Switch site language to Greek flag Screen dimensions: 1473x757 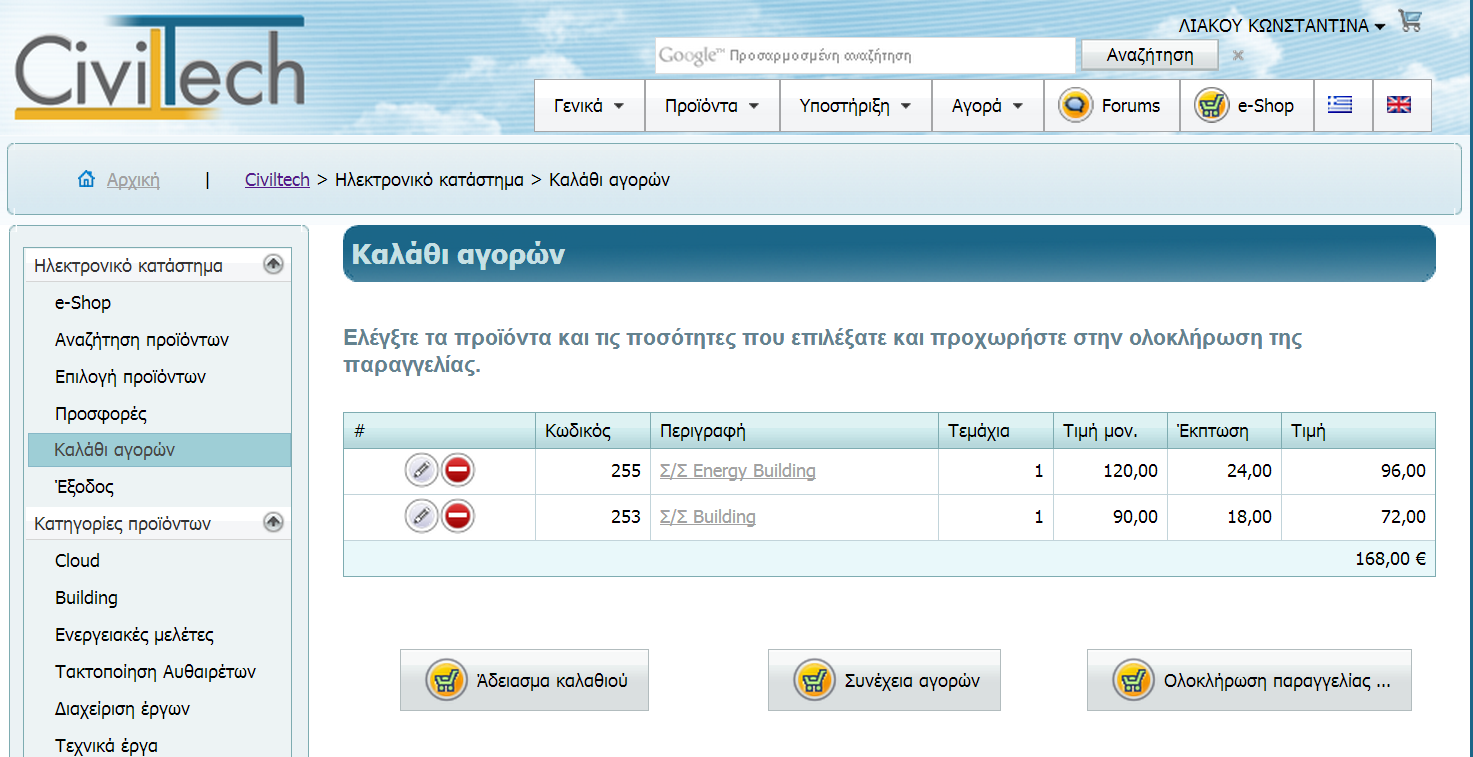[1340, 105]
